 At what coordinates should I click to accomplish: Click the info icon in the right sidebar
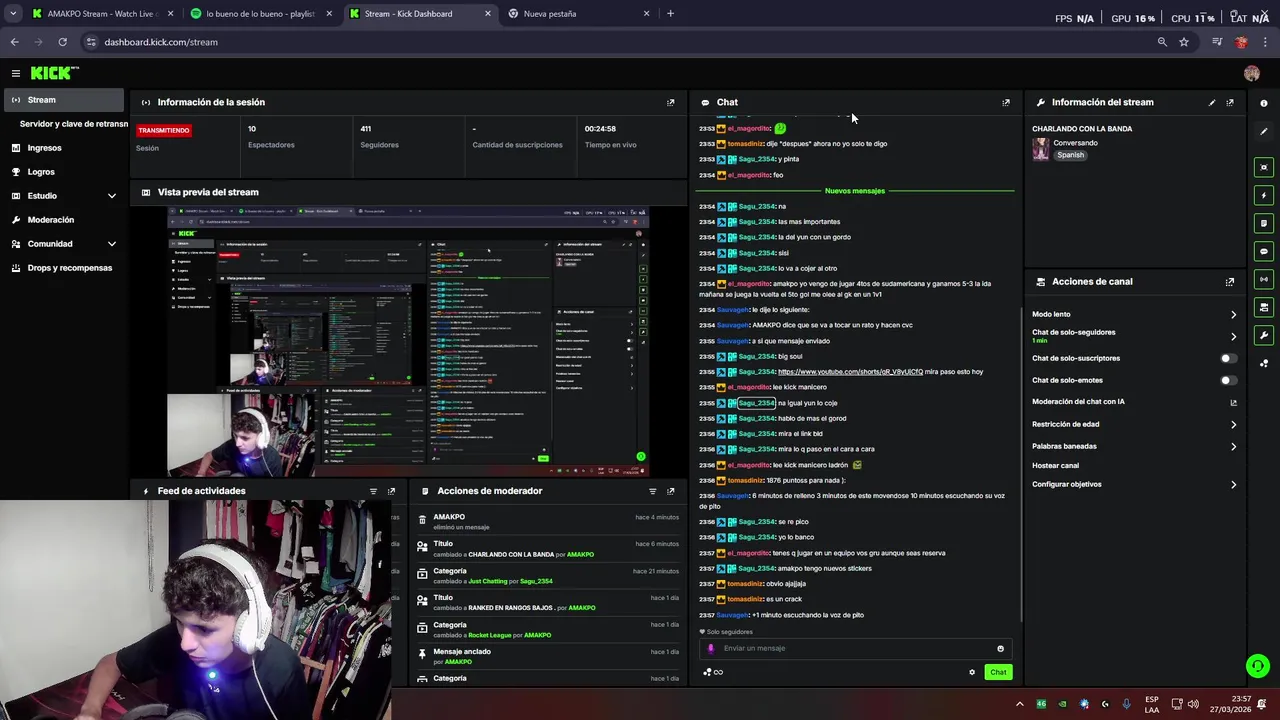[x=1264, y=103]
